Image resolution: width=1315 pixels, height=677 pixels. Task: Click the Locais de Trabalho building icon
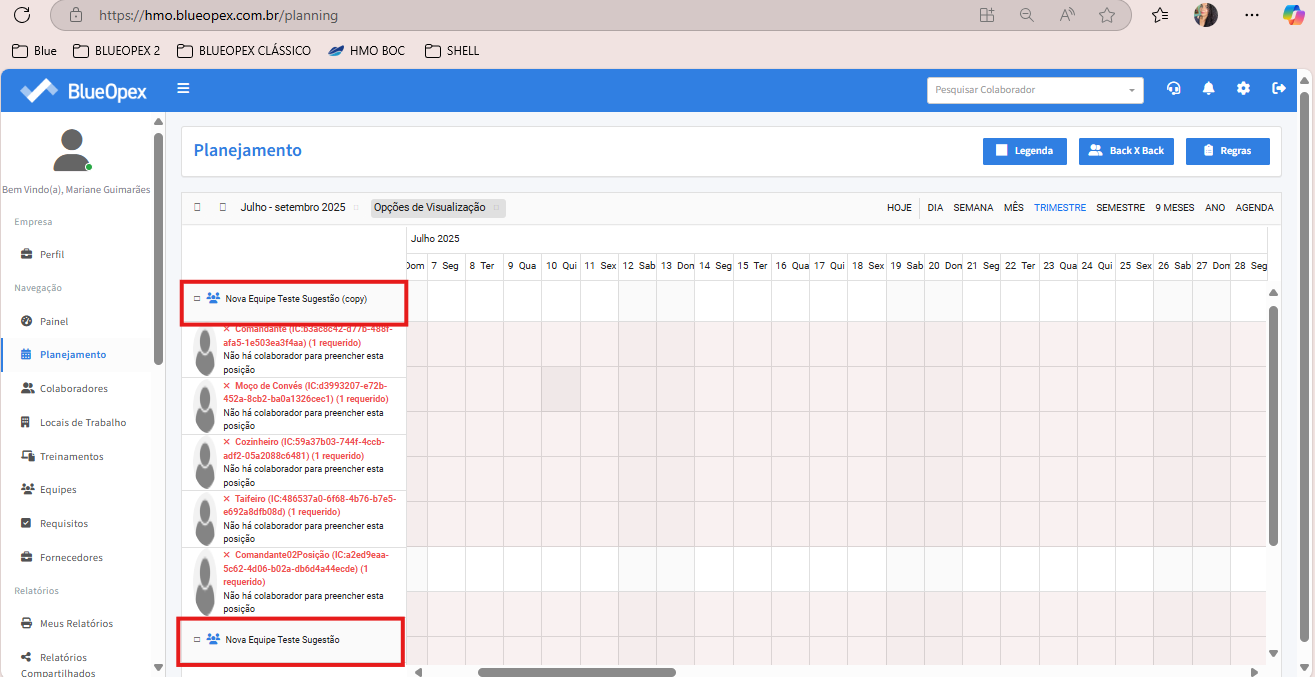tap(27, 422)
